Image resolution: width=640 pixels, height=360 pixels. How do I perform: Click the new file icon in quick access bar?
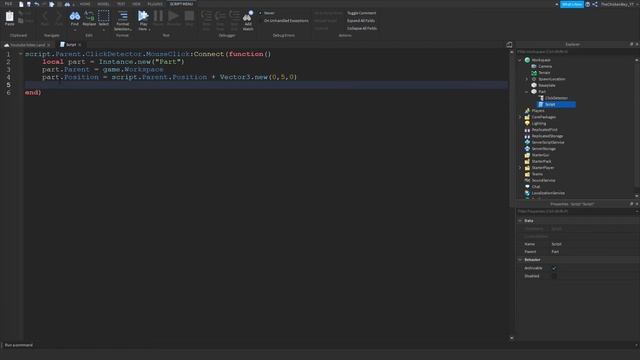click(21, 4)
